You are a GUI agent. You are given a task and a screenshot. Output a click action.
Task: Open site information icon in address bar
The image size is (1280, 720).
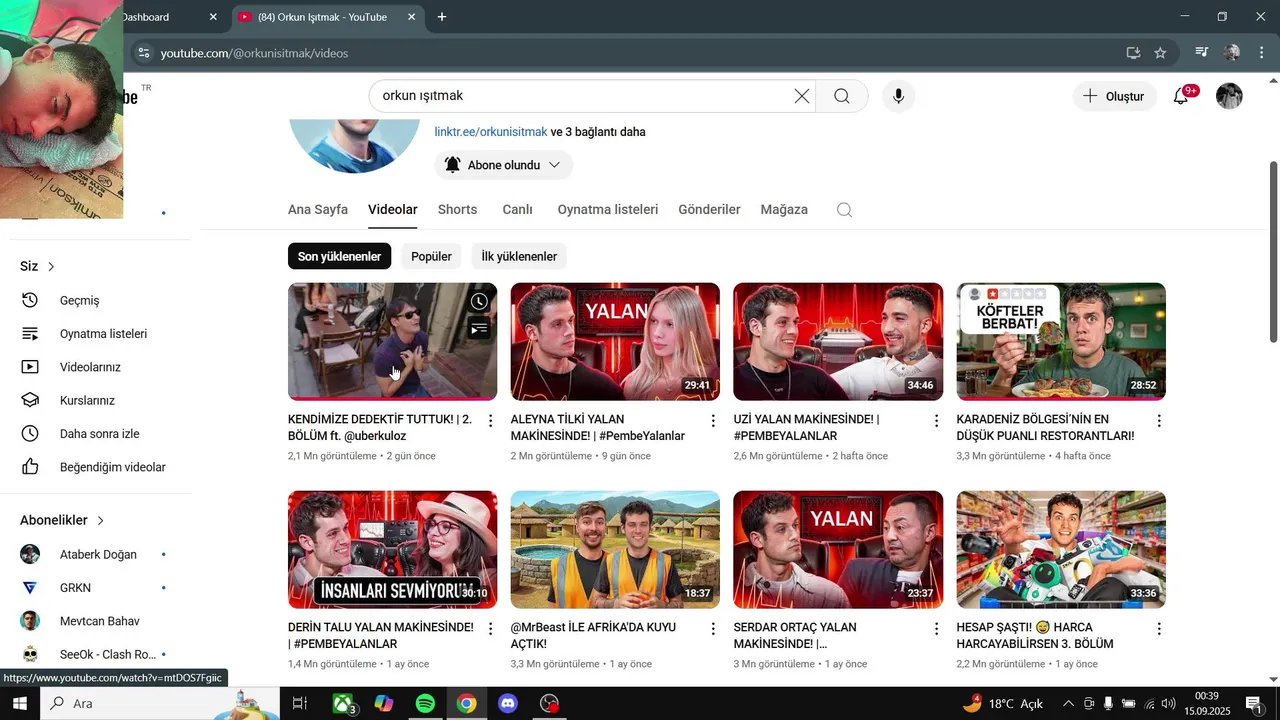click(x=143, y=53)
